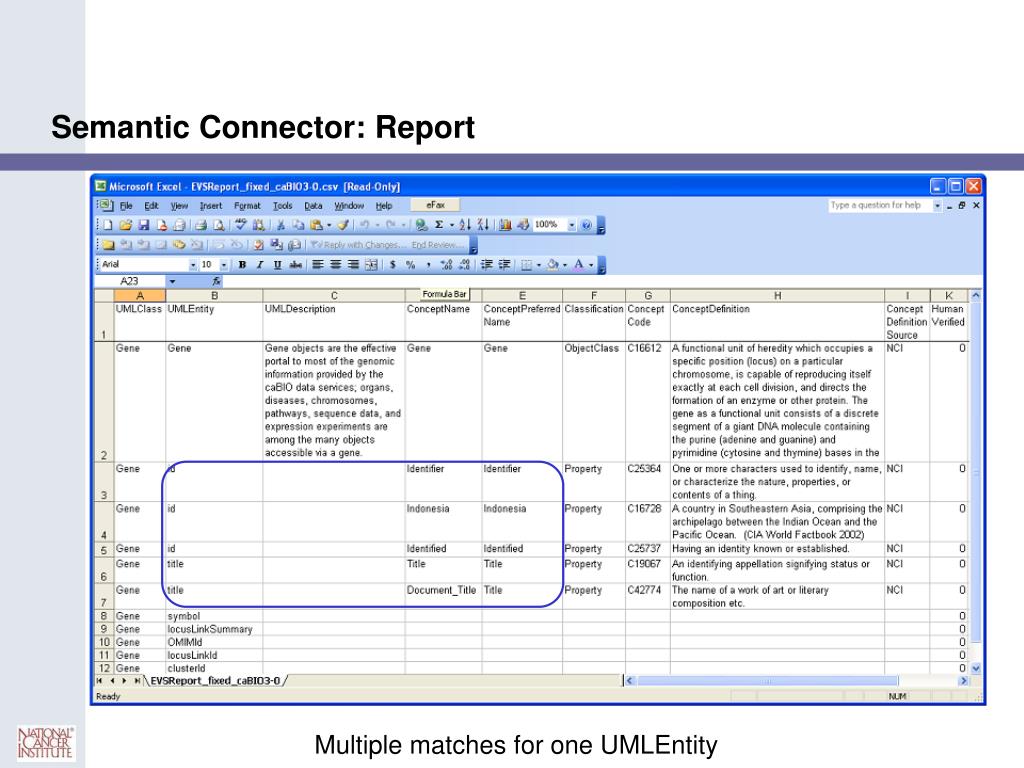Screen dimensions: 1024x768
Task: Click column H header
Action: (x=777, y=296)
